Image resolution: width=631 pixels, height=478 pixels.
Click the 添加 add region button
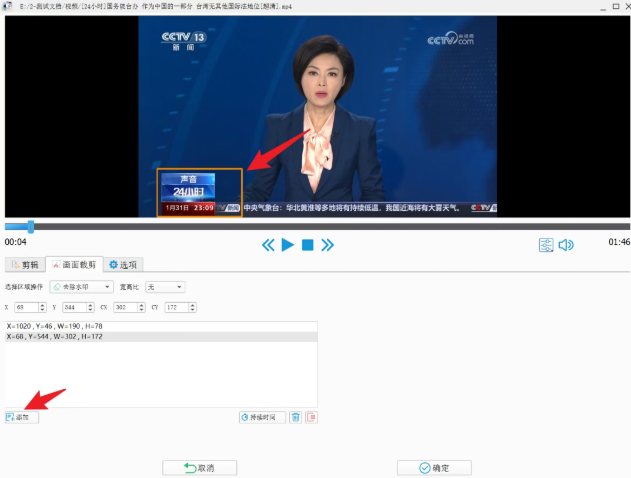[22, 417]
